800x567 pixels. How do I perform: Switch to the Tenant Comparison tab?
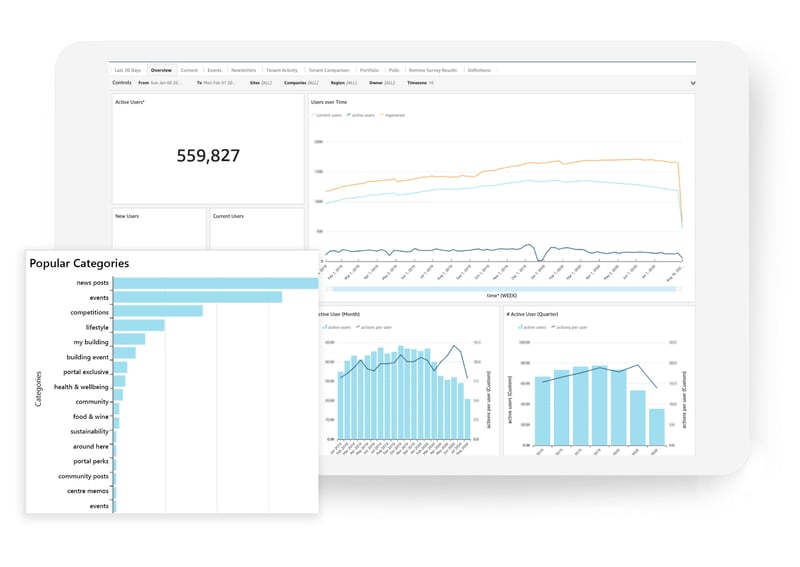click(x=329, y=71)
